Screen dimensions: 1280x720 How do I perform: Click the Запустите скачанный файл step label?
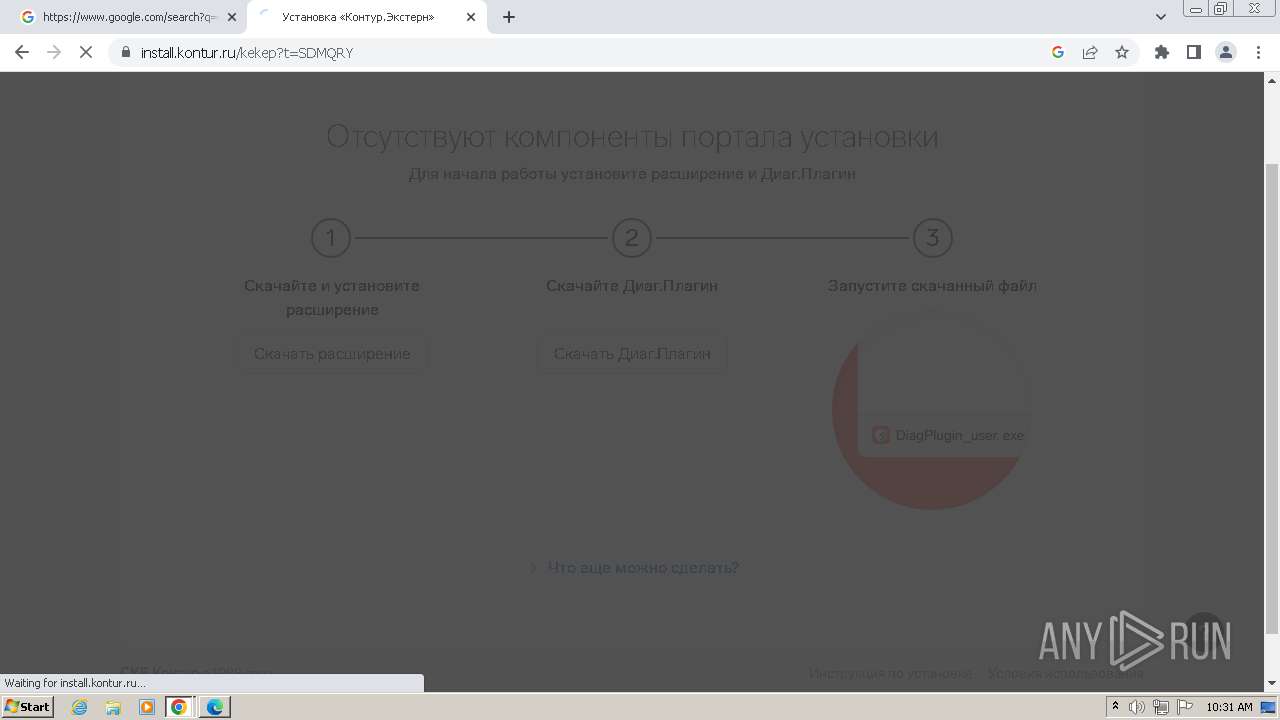pyautogui.click(x=932, y=286)
